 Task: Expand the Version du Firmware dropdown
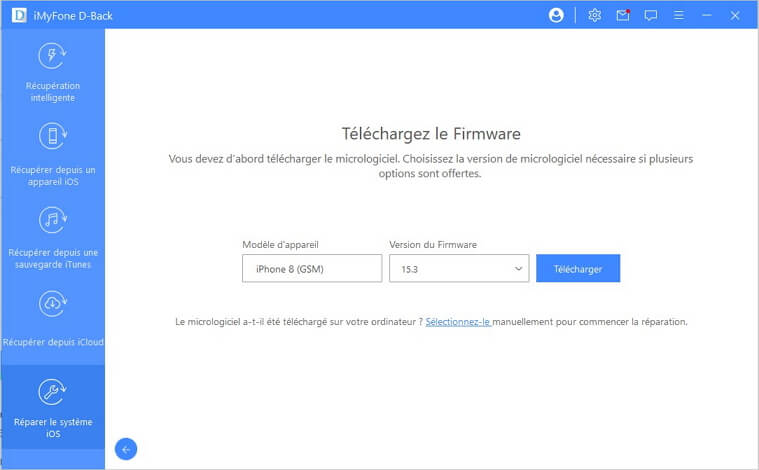point(459,269)
